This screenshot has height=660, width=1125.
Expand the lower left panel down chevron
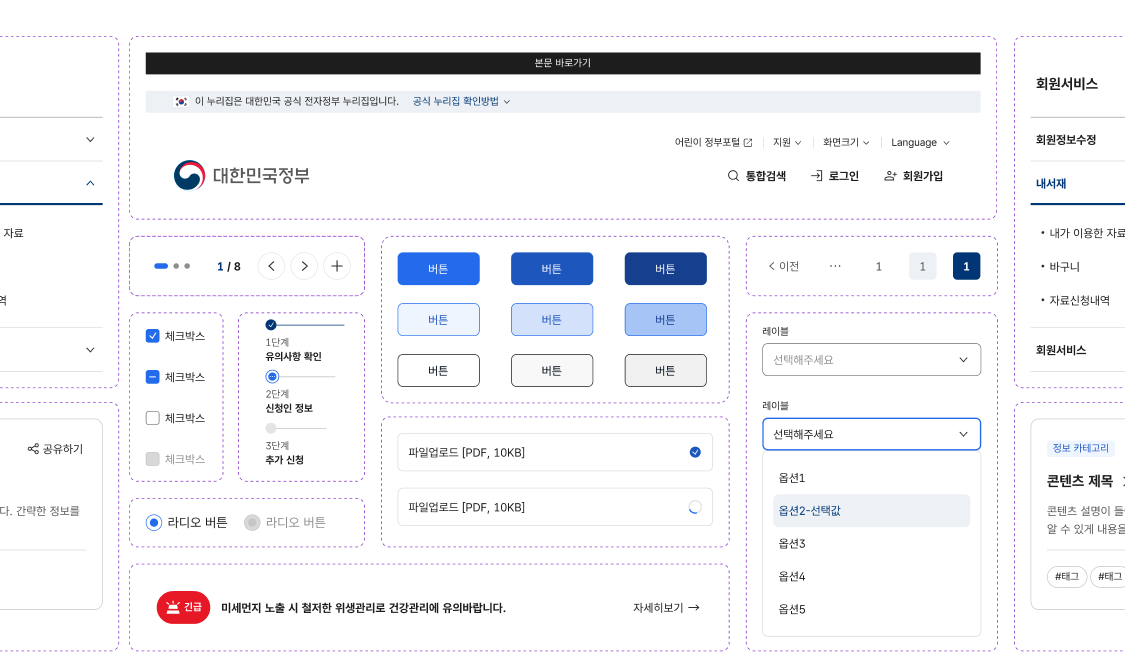pyautogui.click(x=90, y=350)
